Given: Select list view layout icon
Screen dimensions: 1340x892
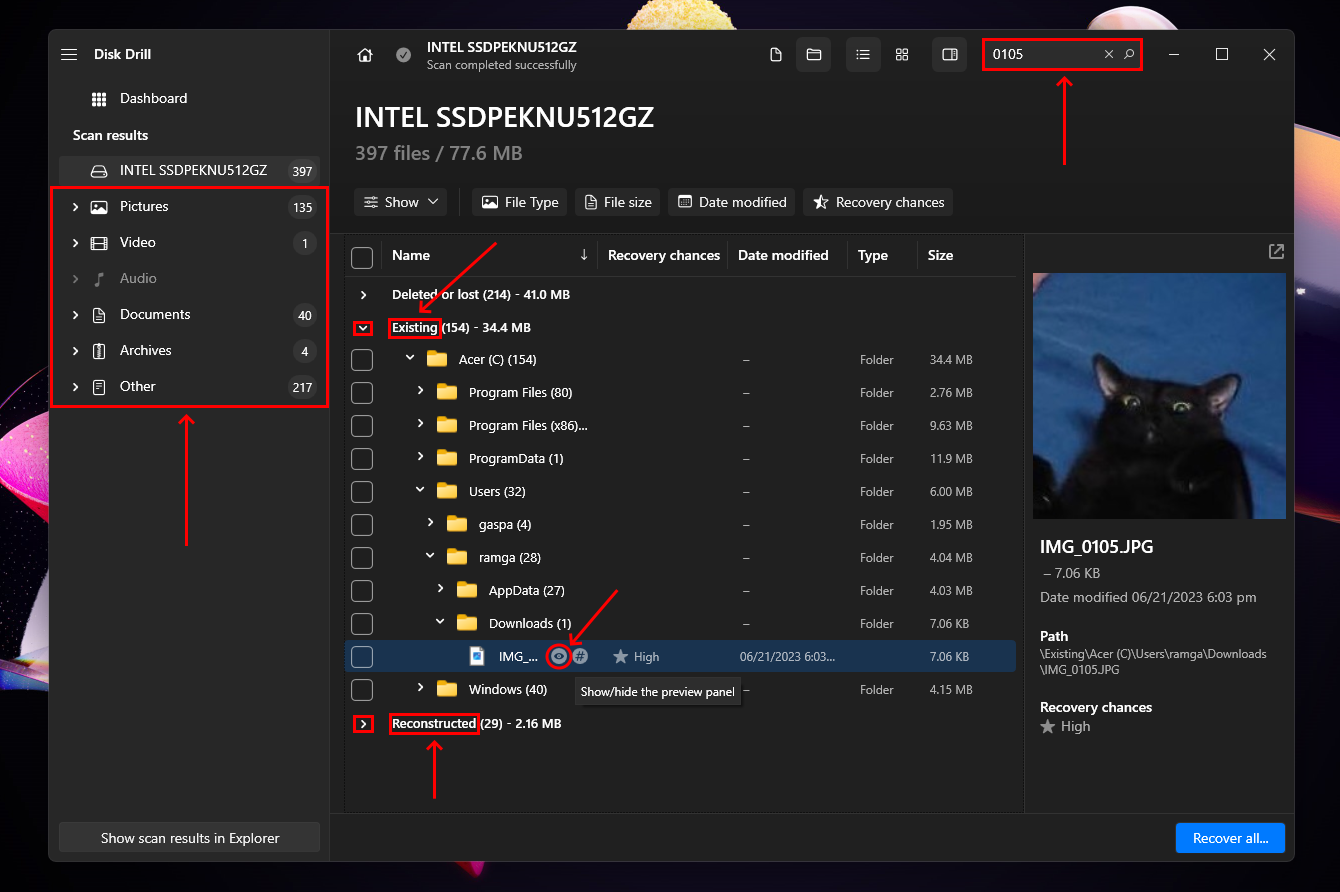Looking at the screenshot, I should pyautogui.click(x=863, y=55).
